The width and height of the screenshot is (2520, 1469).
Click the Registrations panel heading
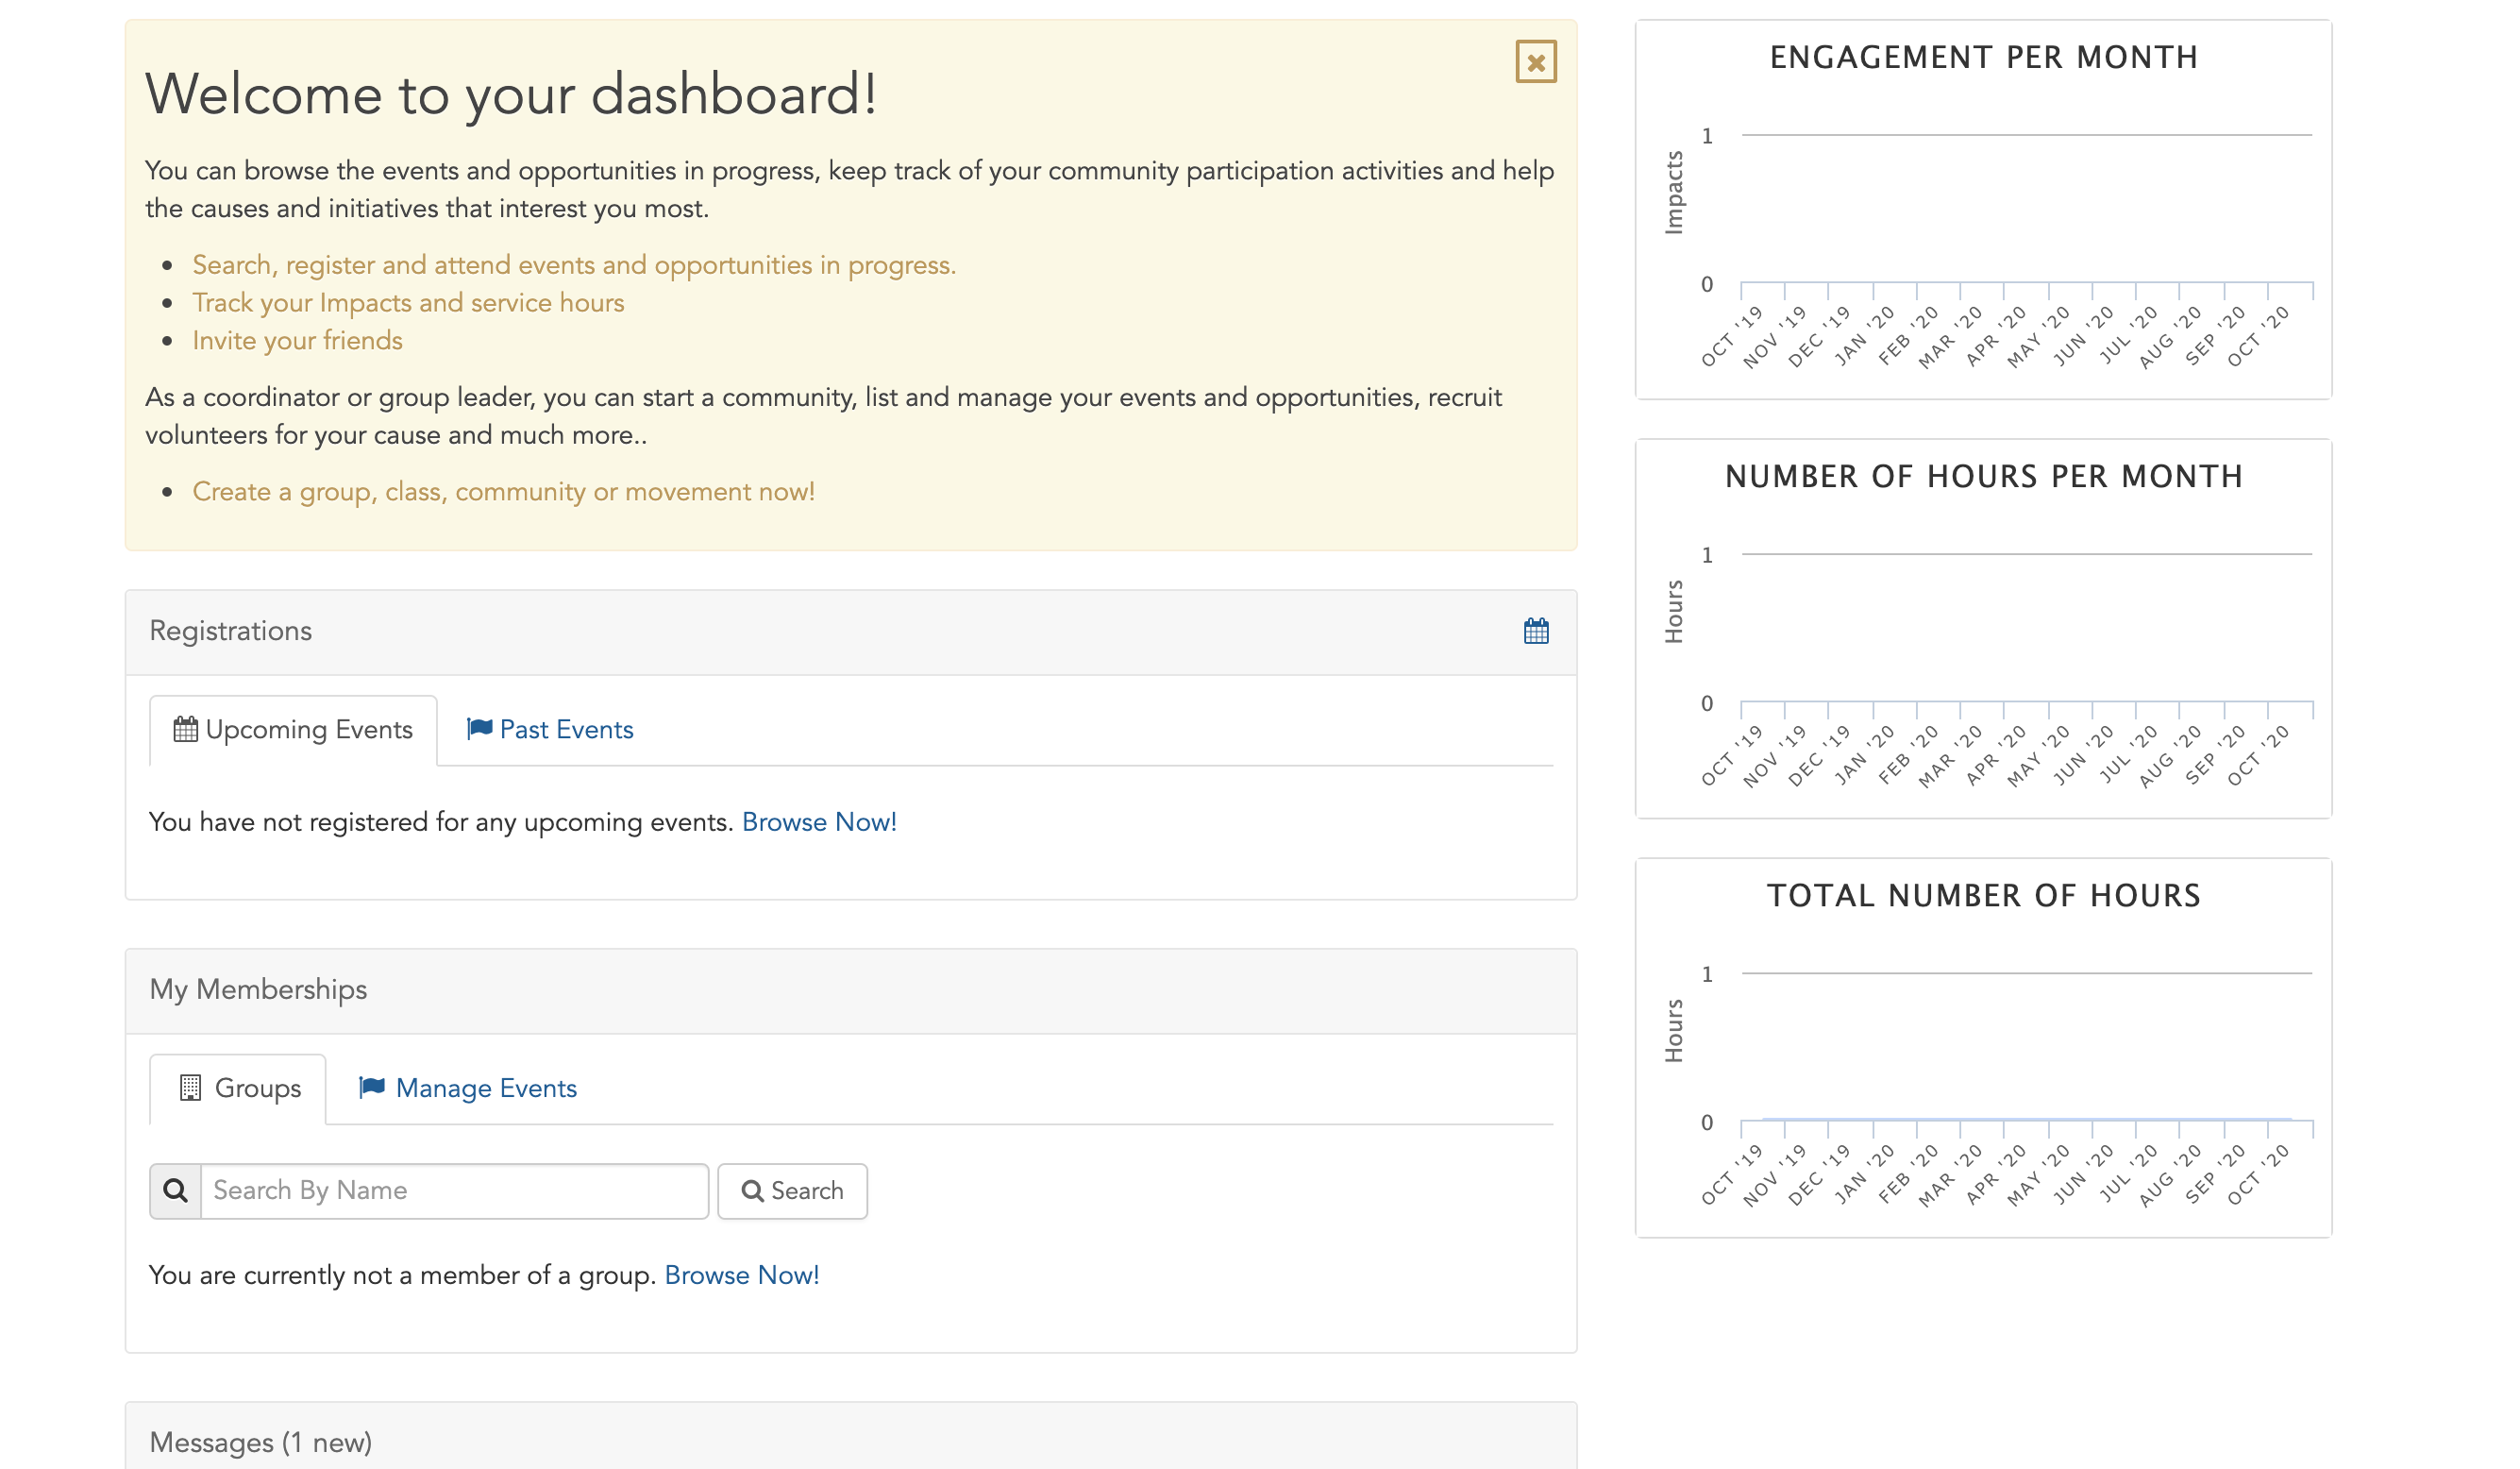231,631
